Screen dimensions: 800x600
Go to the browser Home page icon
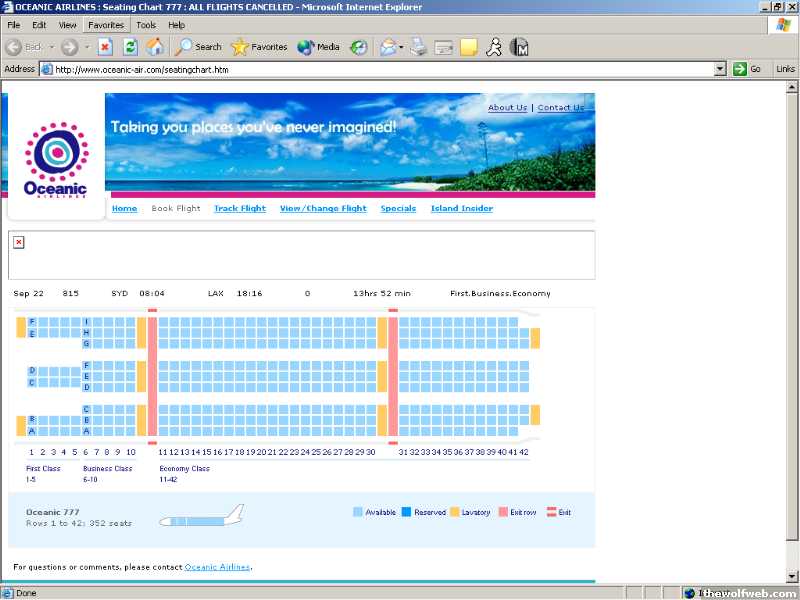coord(155,47)
